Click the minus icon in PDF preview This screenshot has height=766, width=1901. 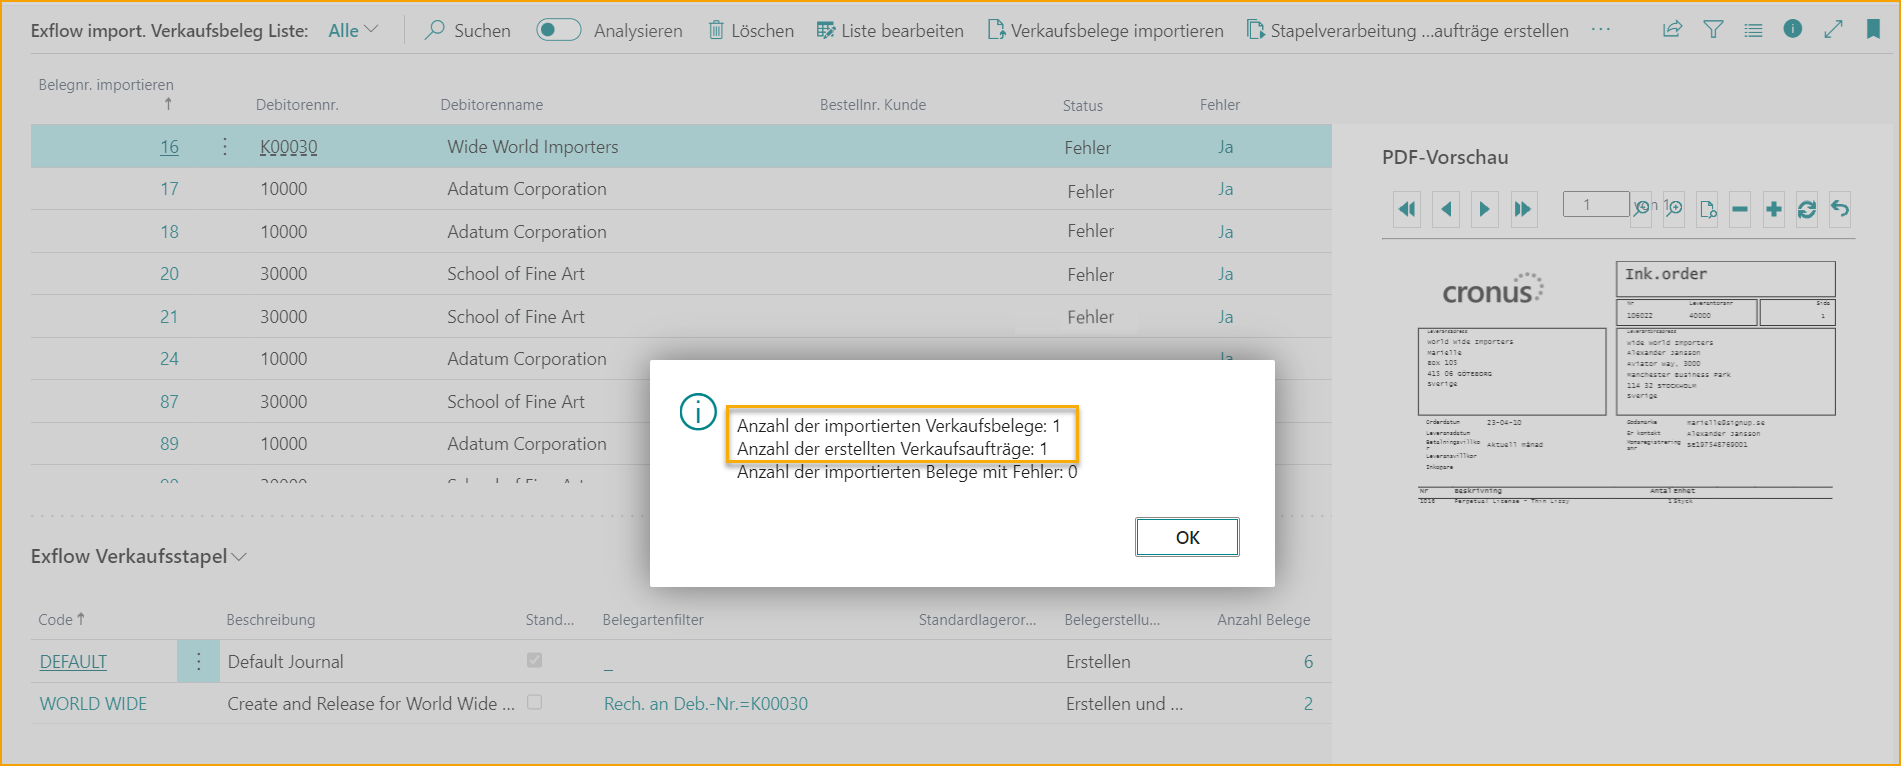pos(1740,209)
